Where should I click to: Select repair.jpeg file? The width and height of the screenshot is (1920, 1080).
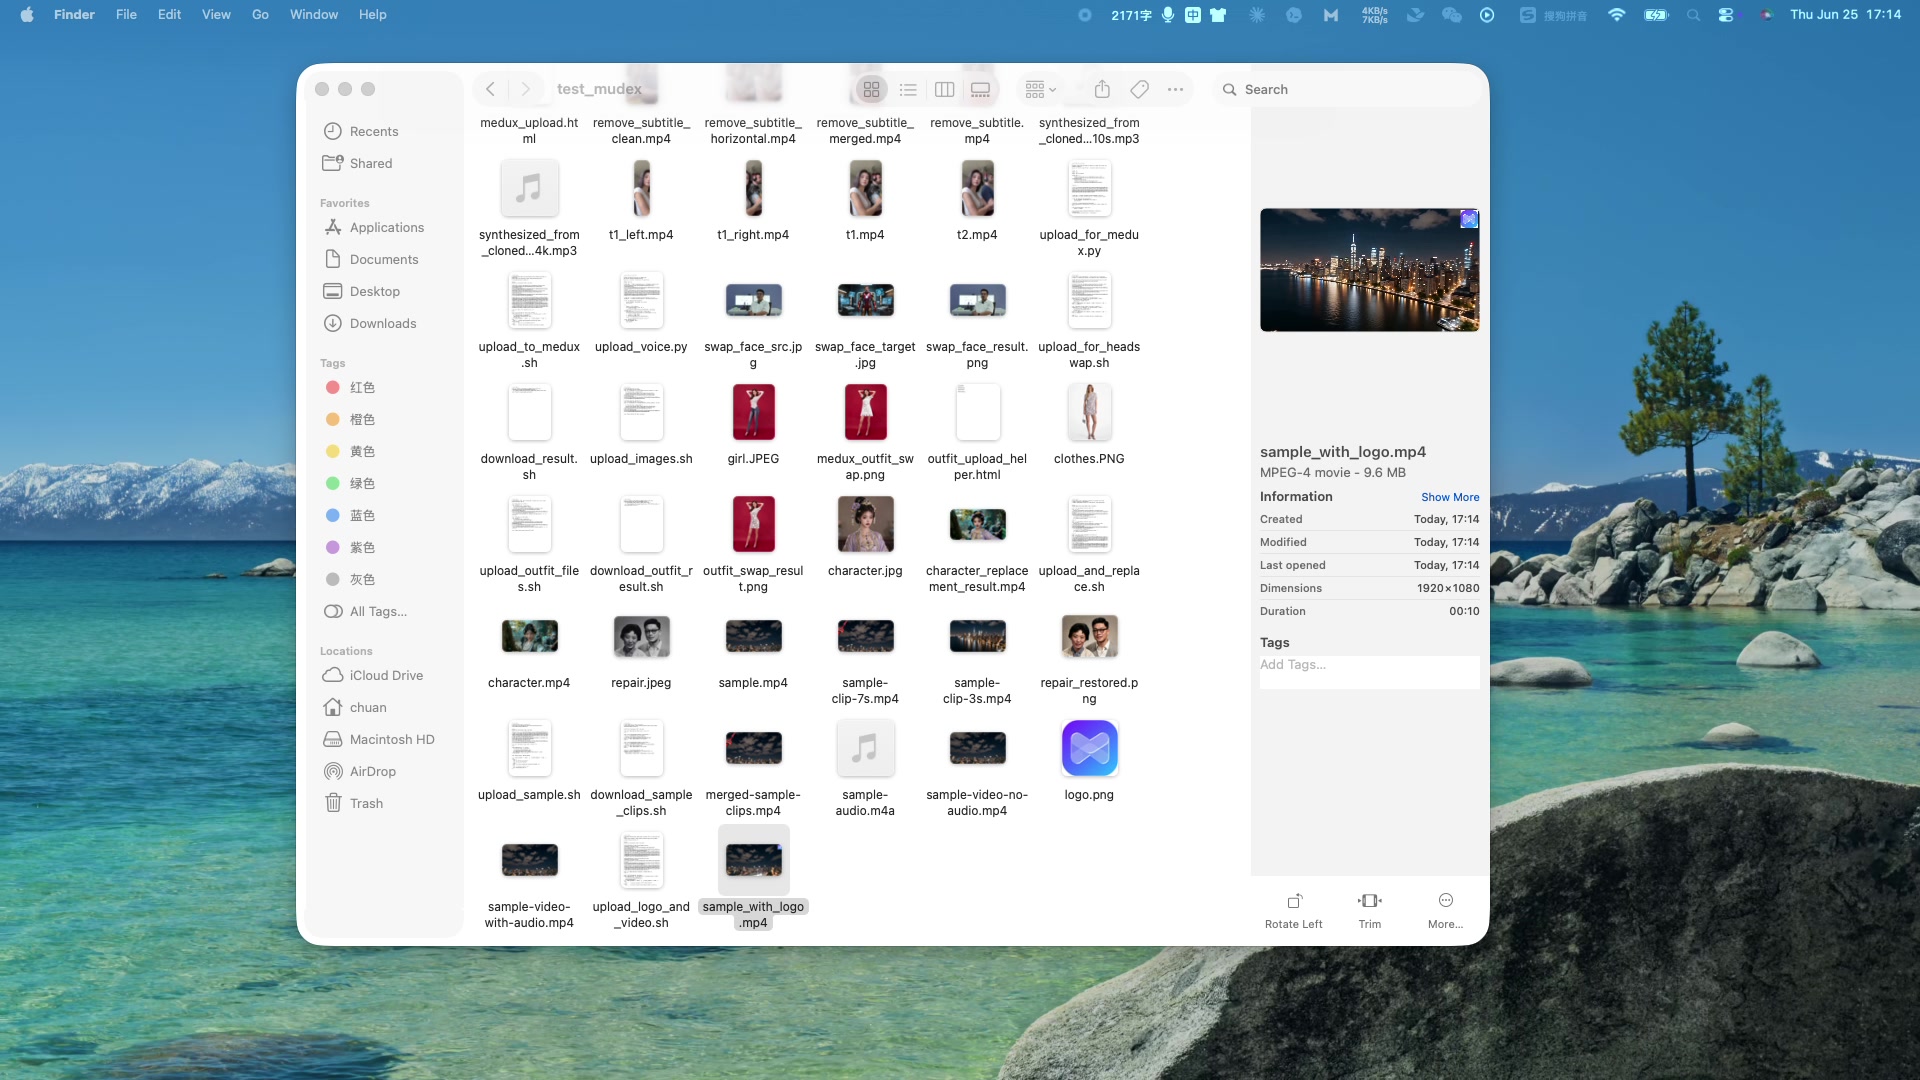click(641, 637)
